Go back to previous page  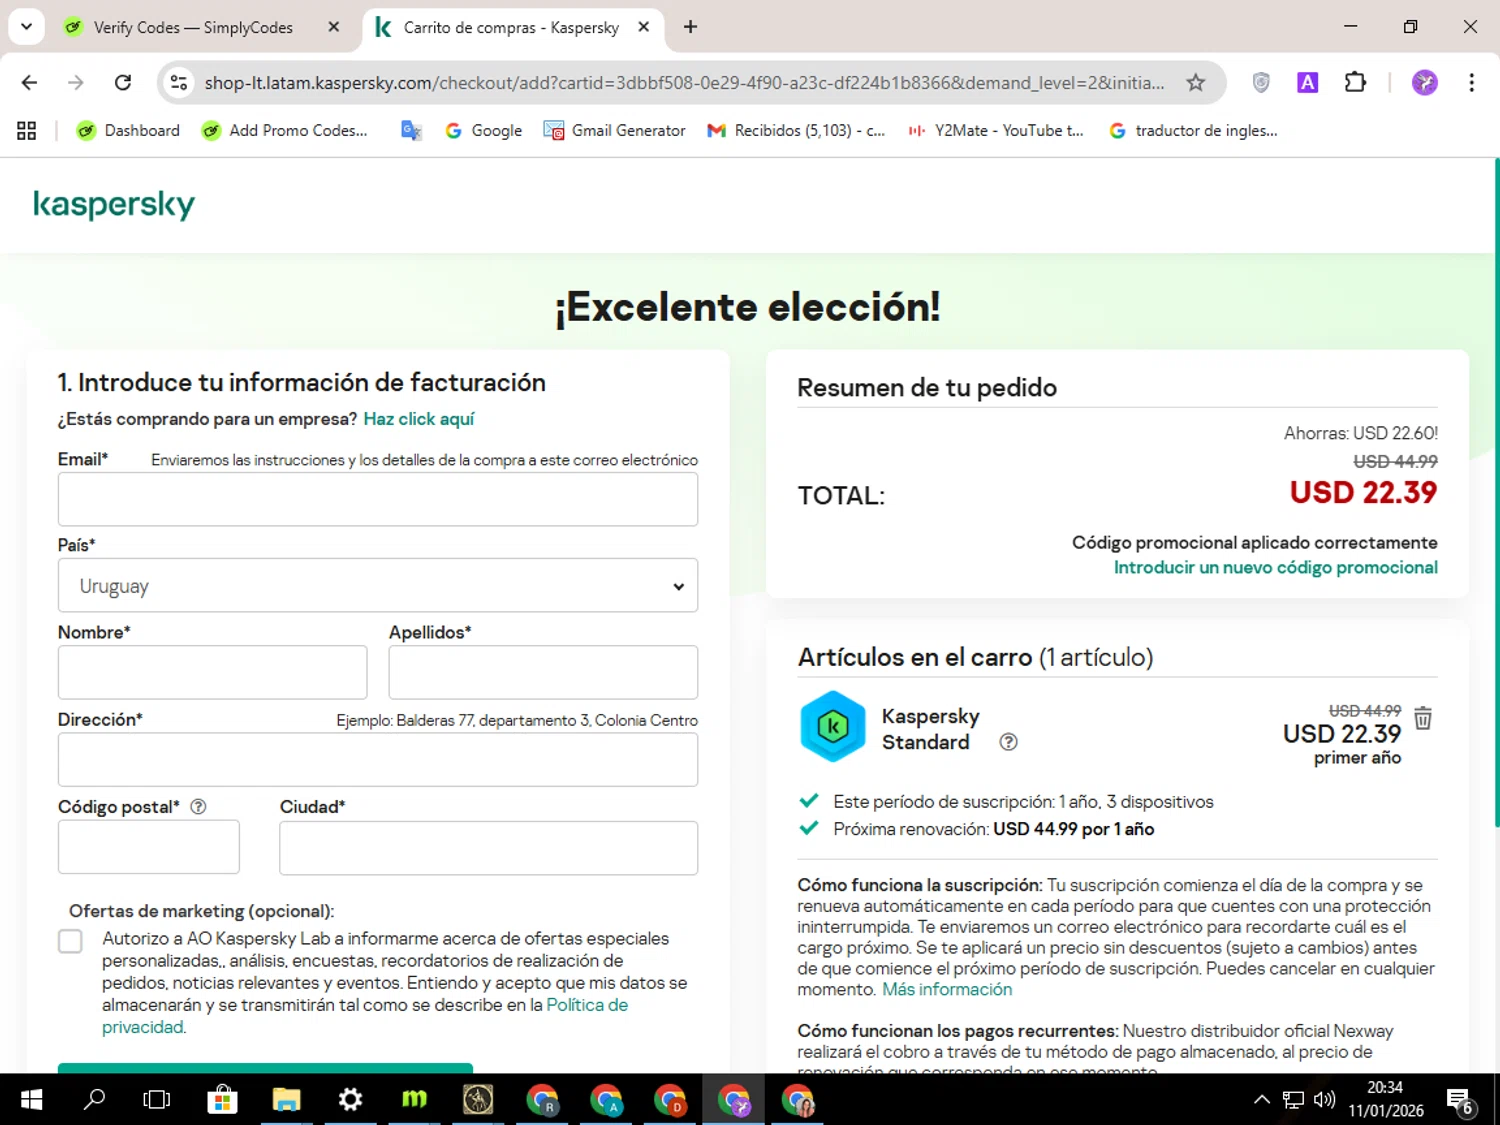click(x=29, y=83)
